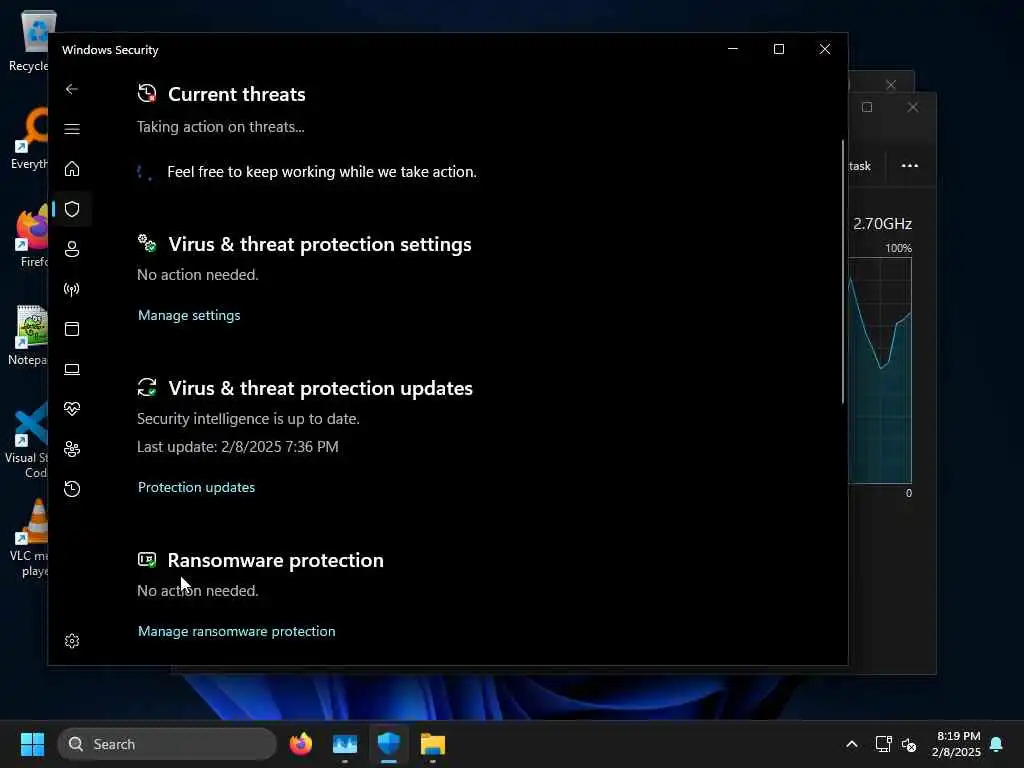Minimize the Windows Security window
The image size is (1024, 768).
733,49
